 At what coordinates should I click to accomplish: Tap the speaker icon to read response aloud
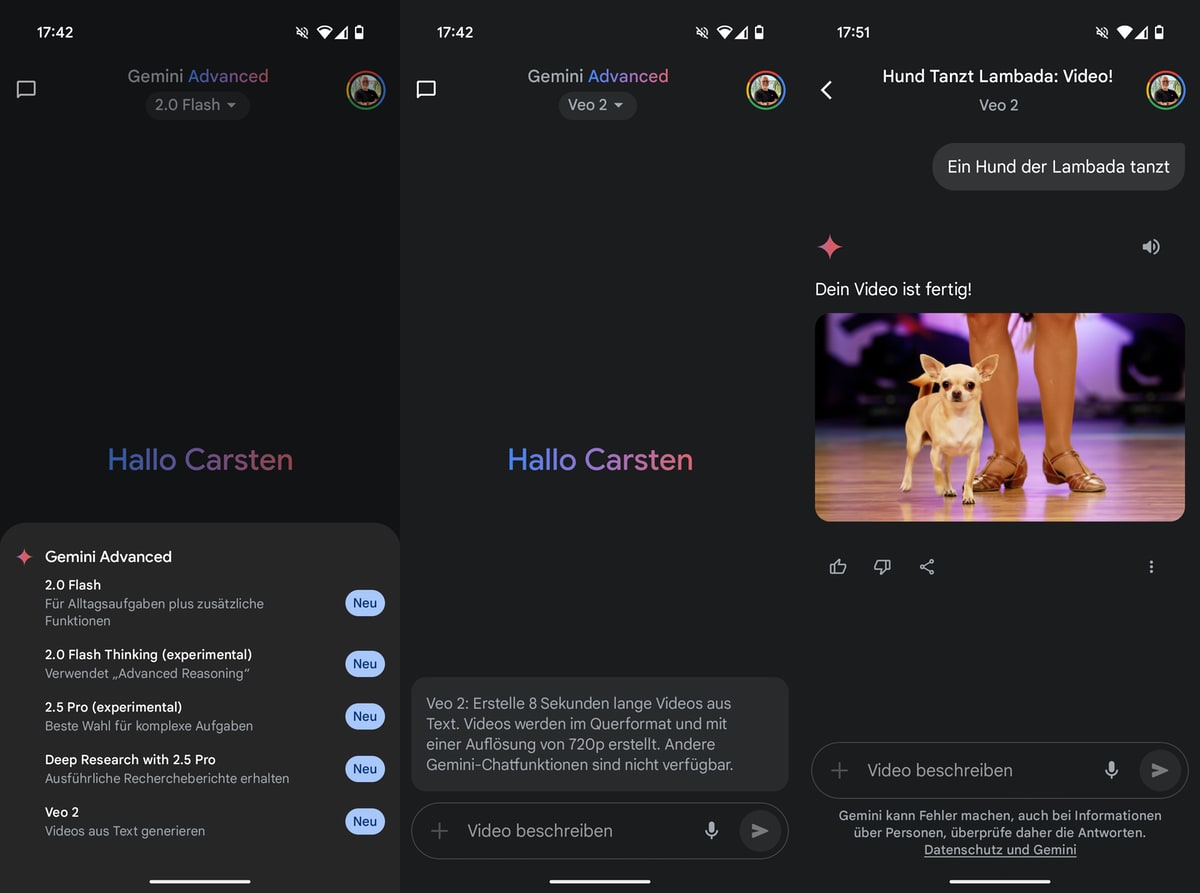pyautogui.click(x=1151, y=246)
